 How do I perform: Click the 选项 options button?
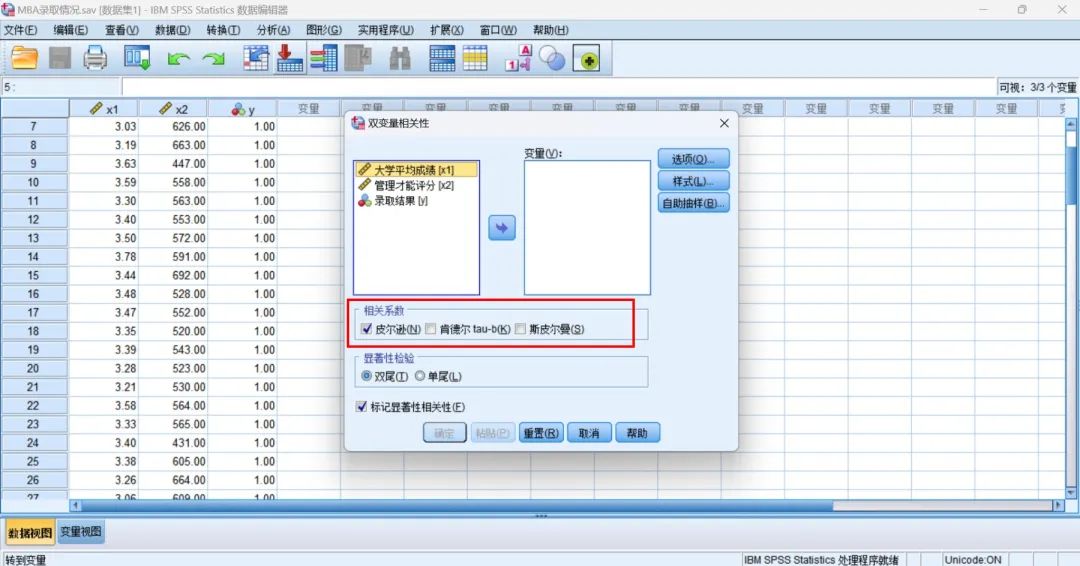pyautogui.click(x=693, y=158)
